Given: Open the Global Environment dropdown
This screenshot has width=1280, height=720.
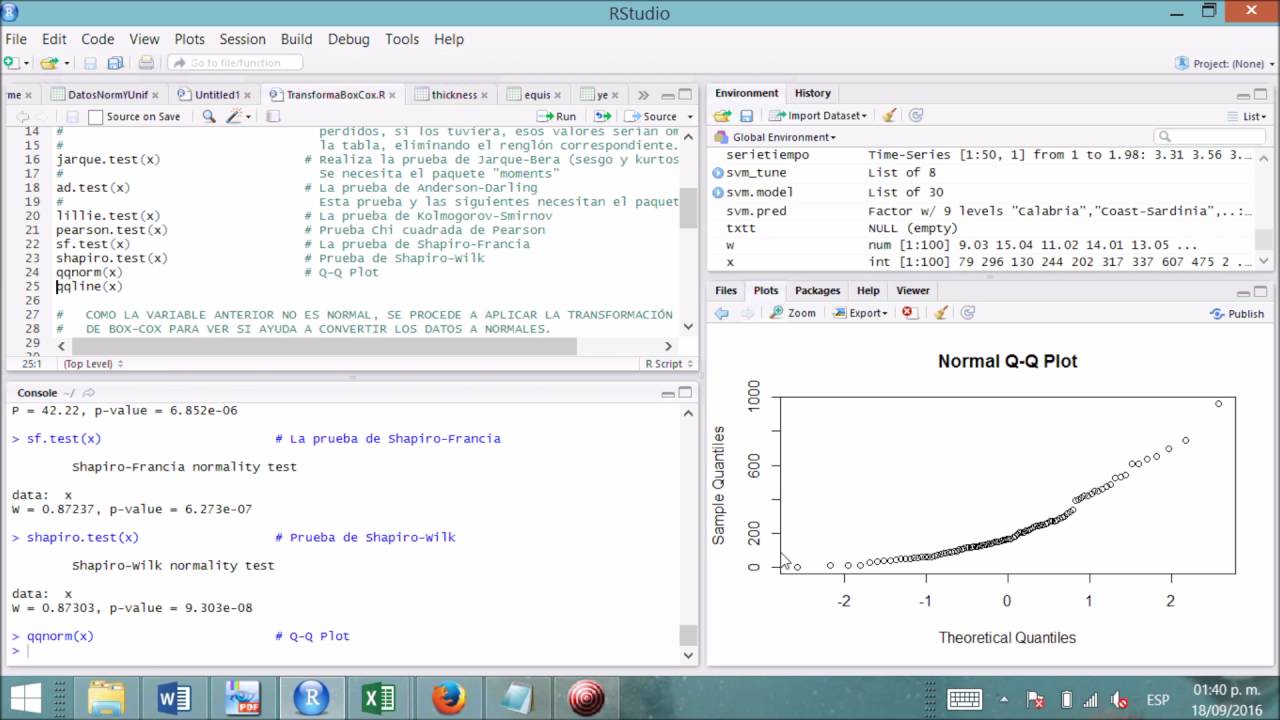Looking at the screenshot, I should coord(775,137).
